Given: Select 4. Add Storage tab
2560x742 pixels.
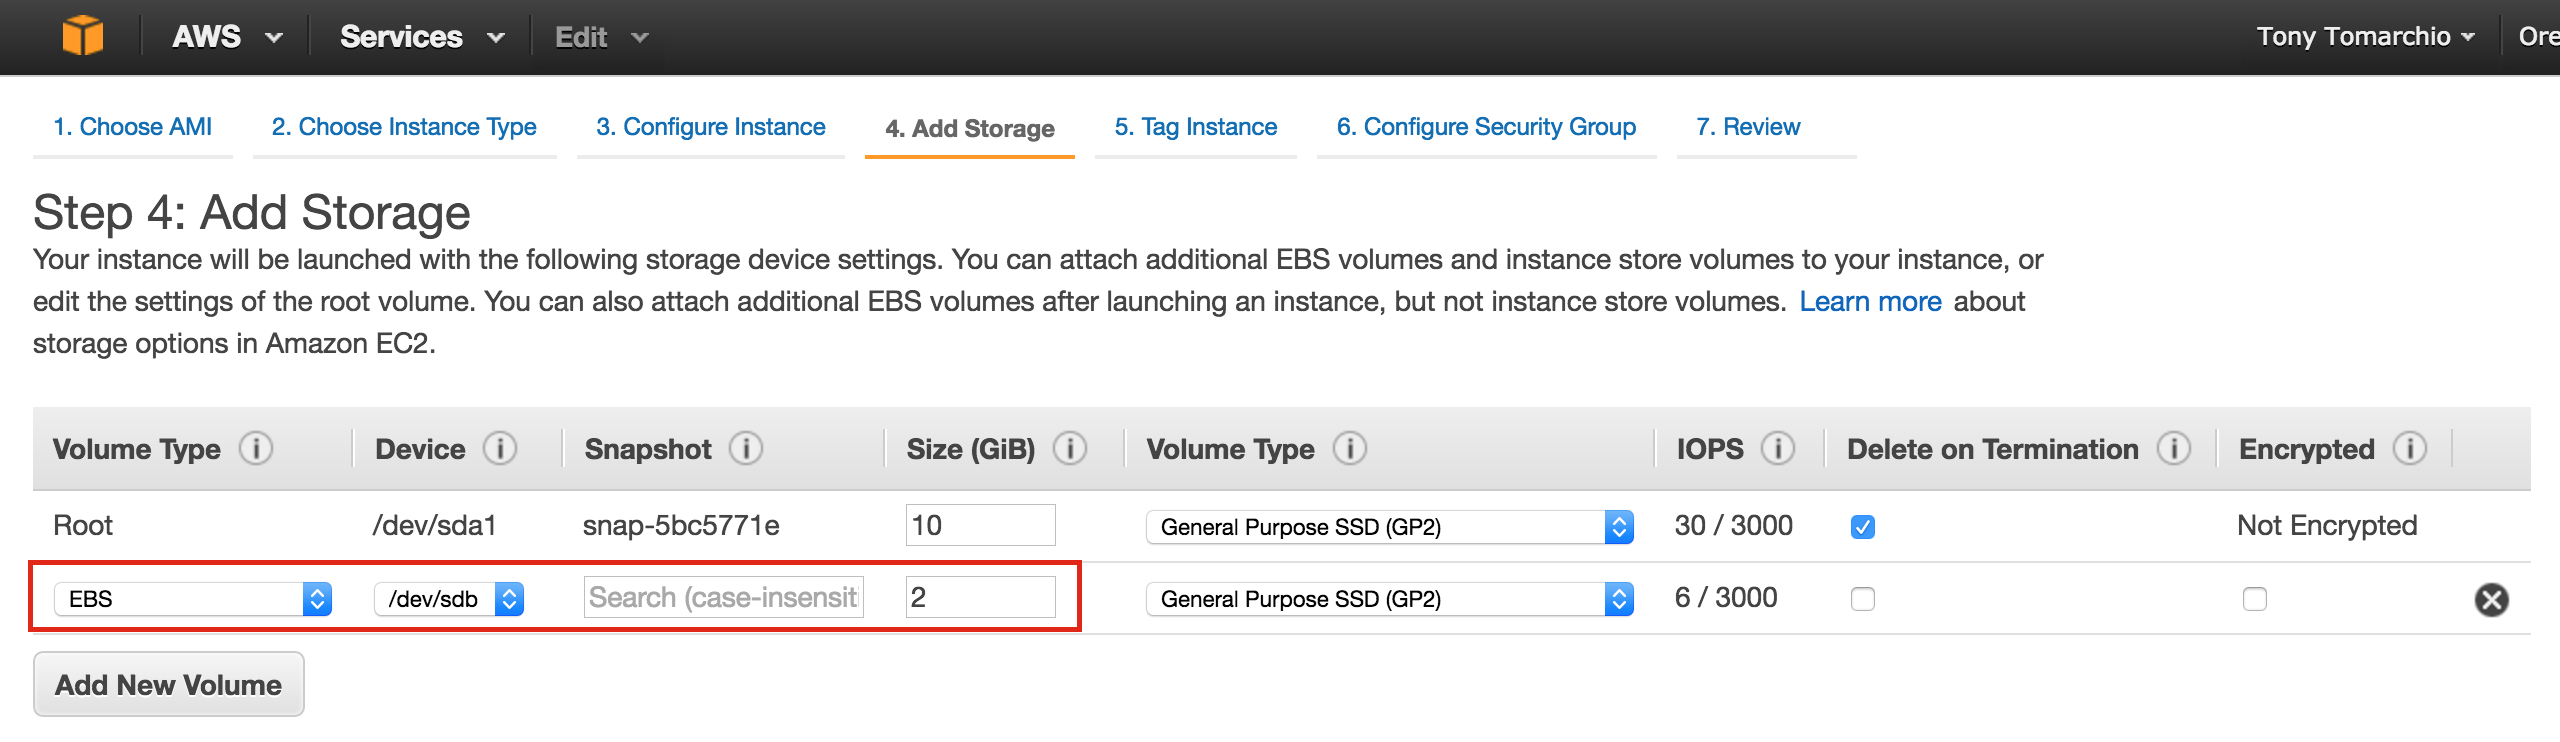Looking at the screenshot, I should [x=969, y=128].
